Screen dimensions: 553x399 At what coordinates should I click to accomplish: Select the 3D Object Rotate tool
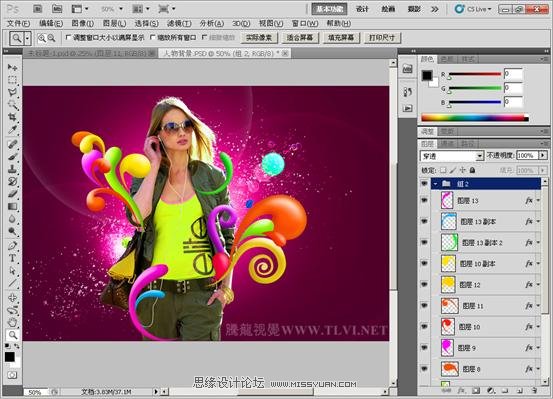coord(12,297)
